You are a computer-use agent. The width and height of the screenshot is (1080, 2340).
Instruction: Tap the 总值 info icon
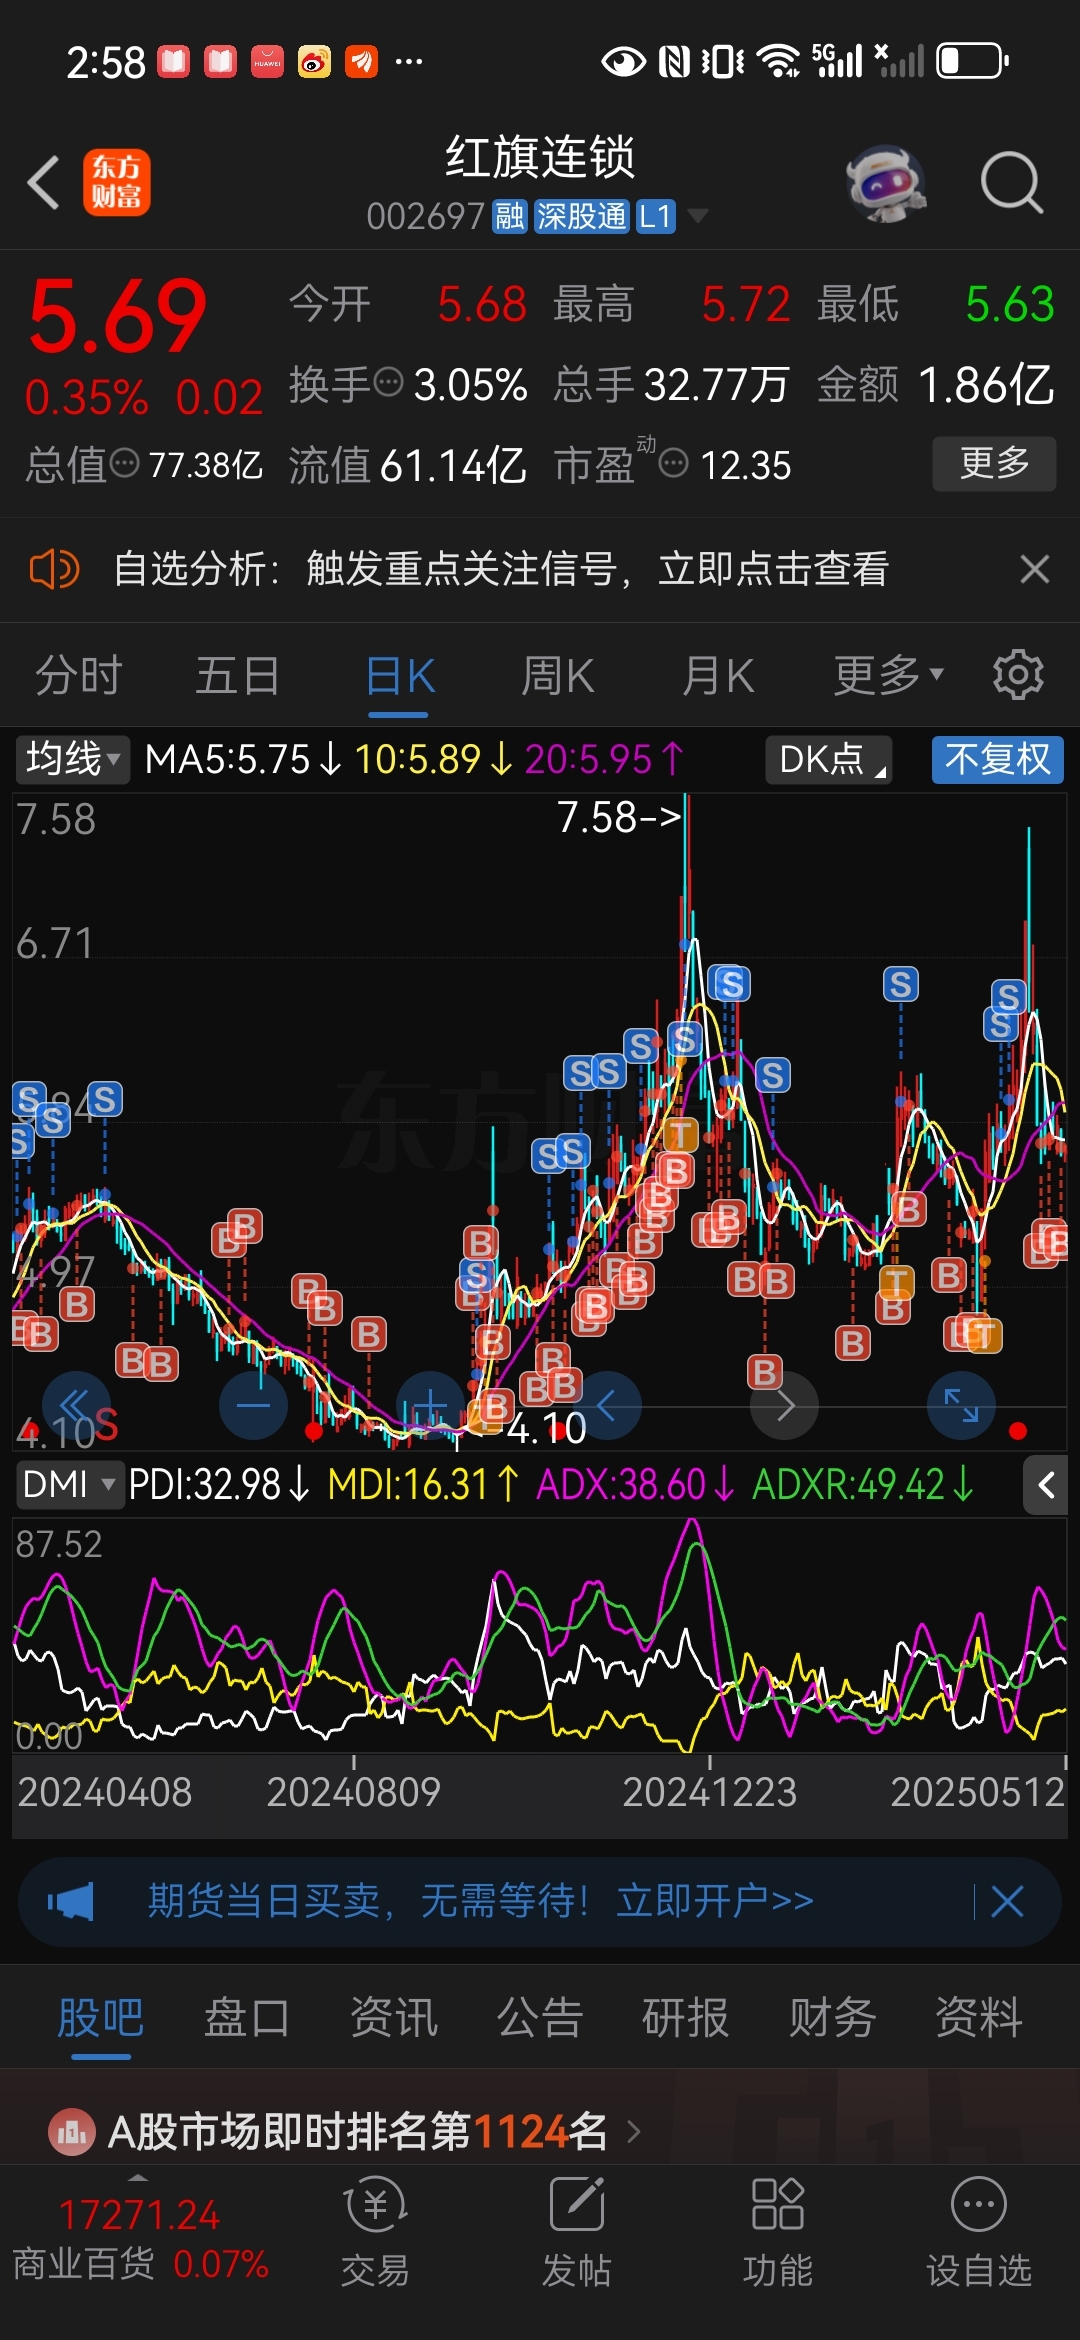[x=124, y=462]
